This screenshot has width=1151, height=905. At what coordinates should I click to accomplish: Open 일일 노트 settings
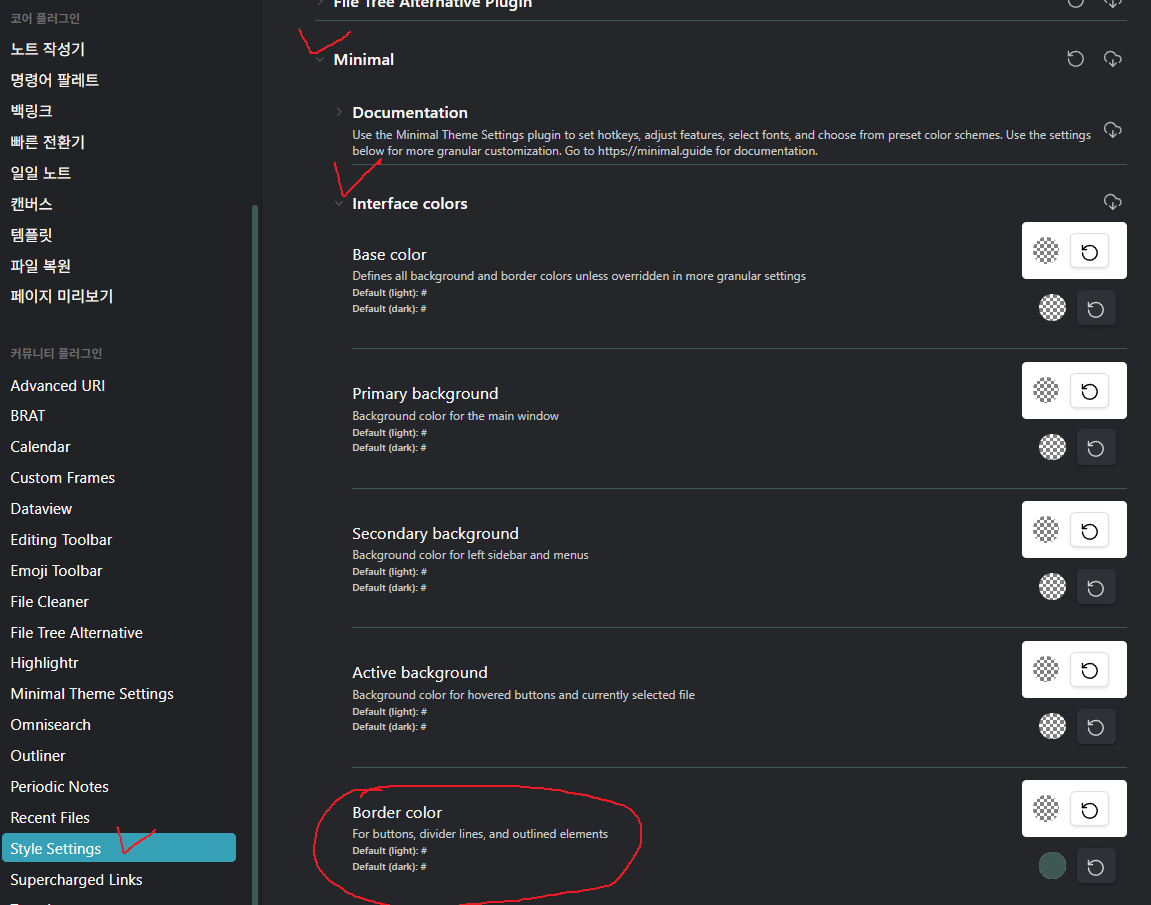coord(40,173)
